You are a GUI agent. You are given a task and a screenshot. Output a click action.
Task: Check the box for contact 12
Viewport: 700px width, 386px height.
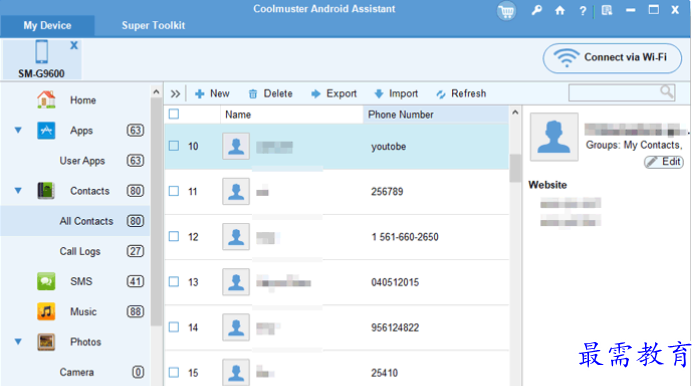coord(174,237)
